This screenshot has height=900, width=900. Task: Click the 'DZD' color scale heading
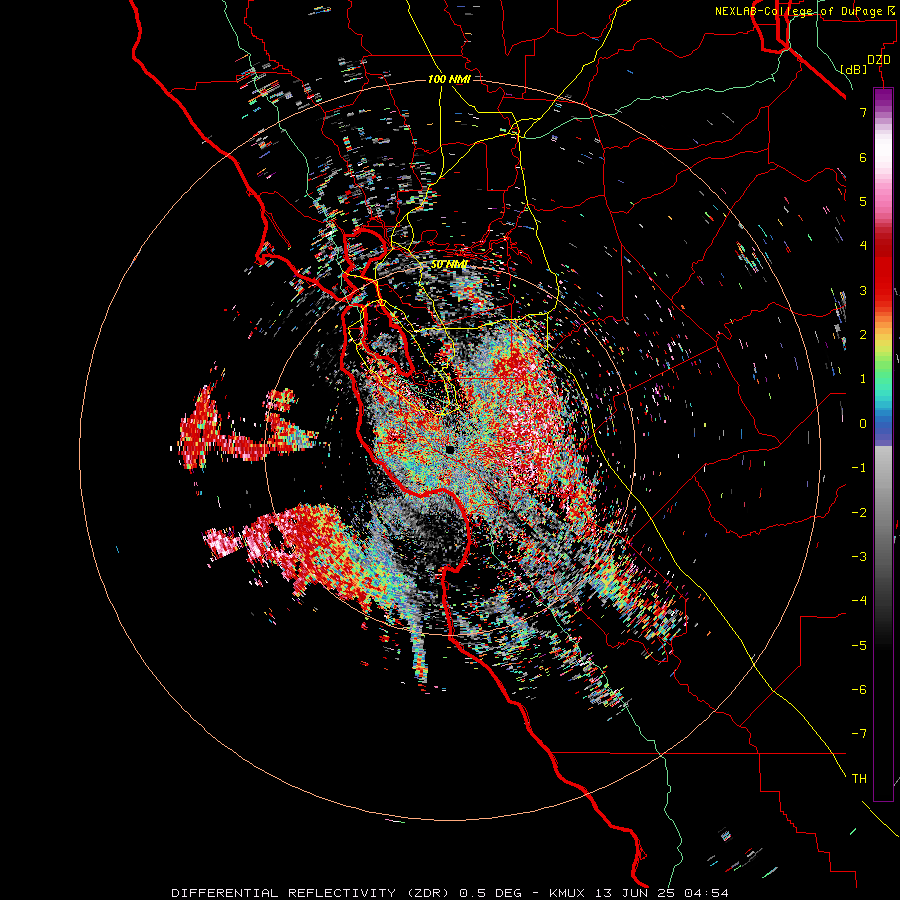[879, 60]
